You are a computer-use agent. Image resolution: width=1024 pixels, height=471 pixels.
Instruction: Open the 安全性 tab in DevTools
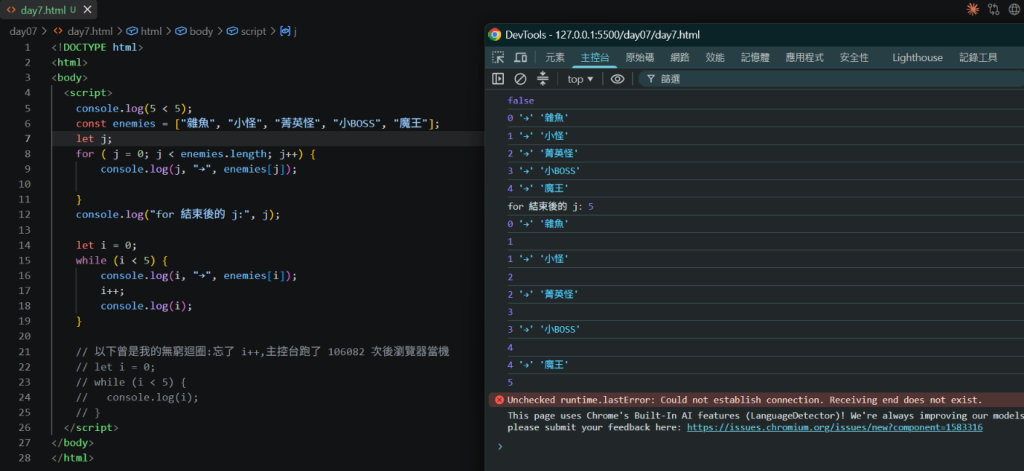tap(854, 57)
